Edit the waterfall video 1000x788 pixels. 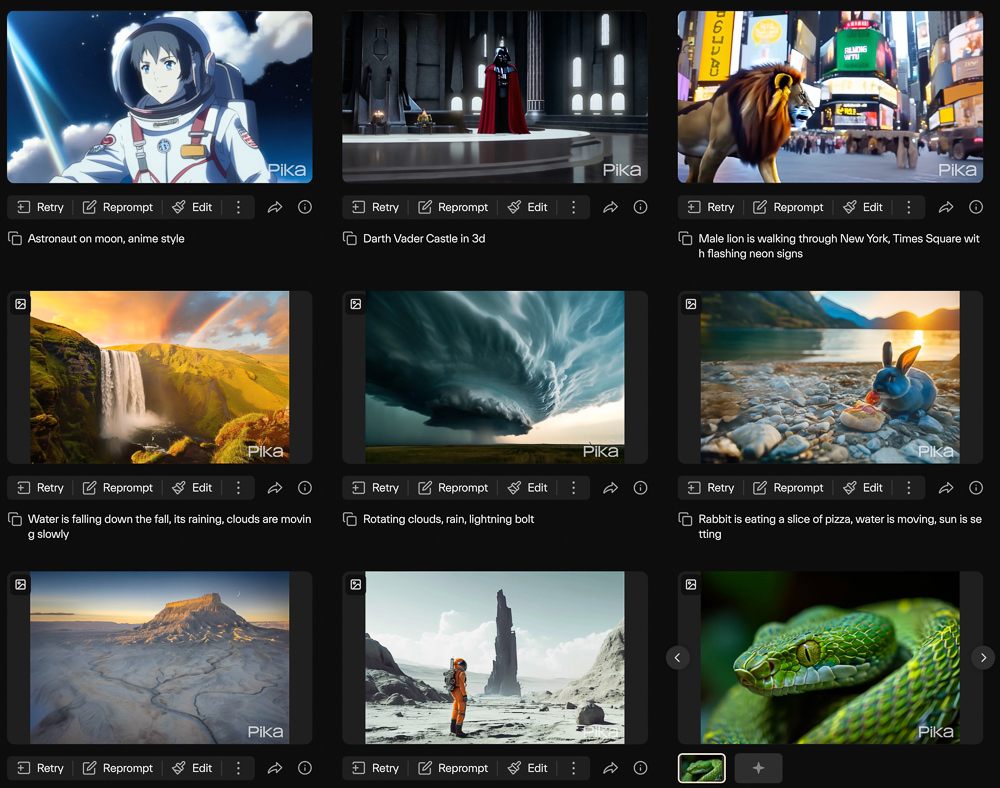click(192, 488)
